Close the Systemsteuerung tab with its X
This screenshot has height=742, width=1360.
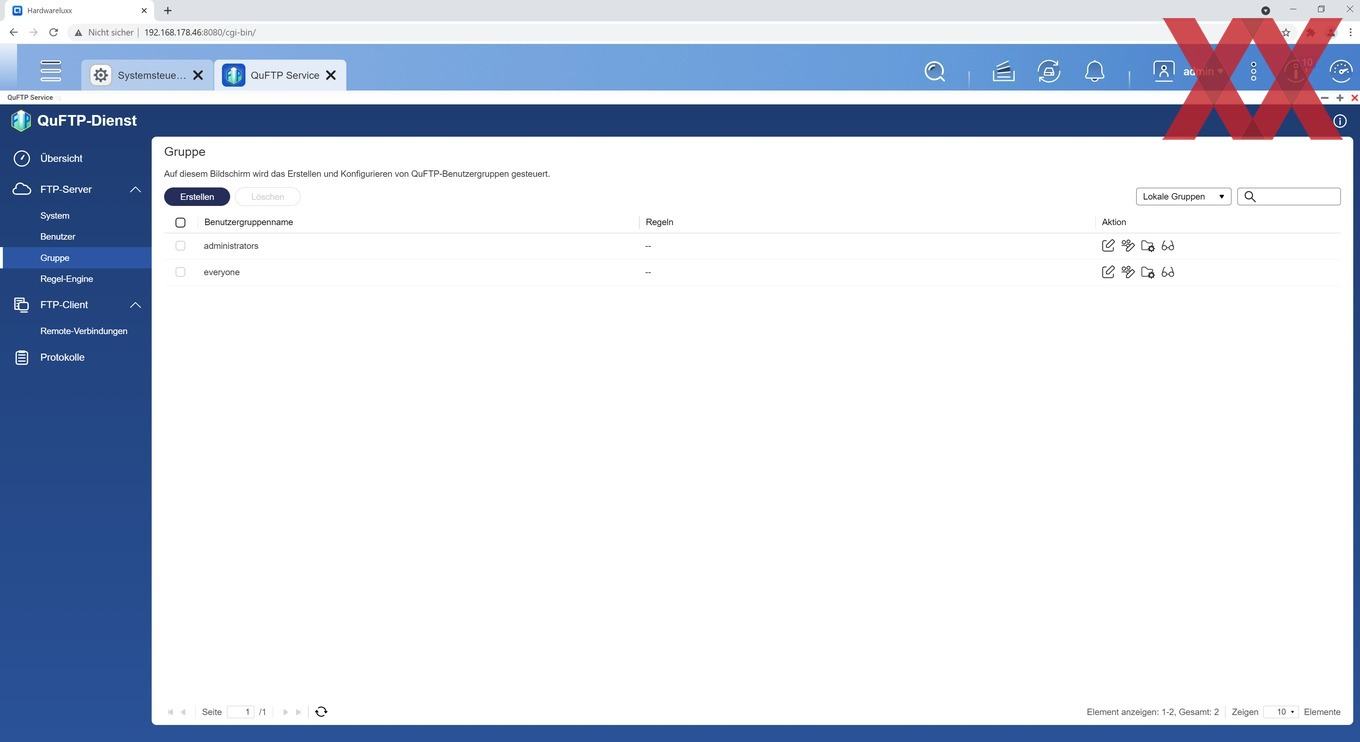tap(198, 75)
